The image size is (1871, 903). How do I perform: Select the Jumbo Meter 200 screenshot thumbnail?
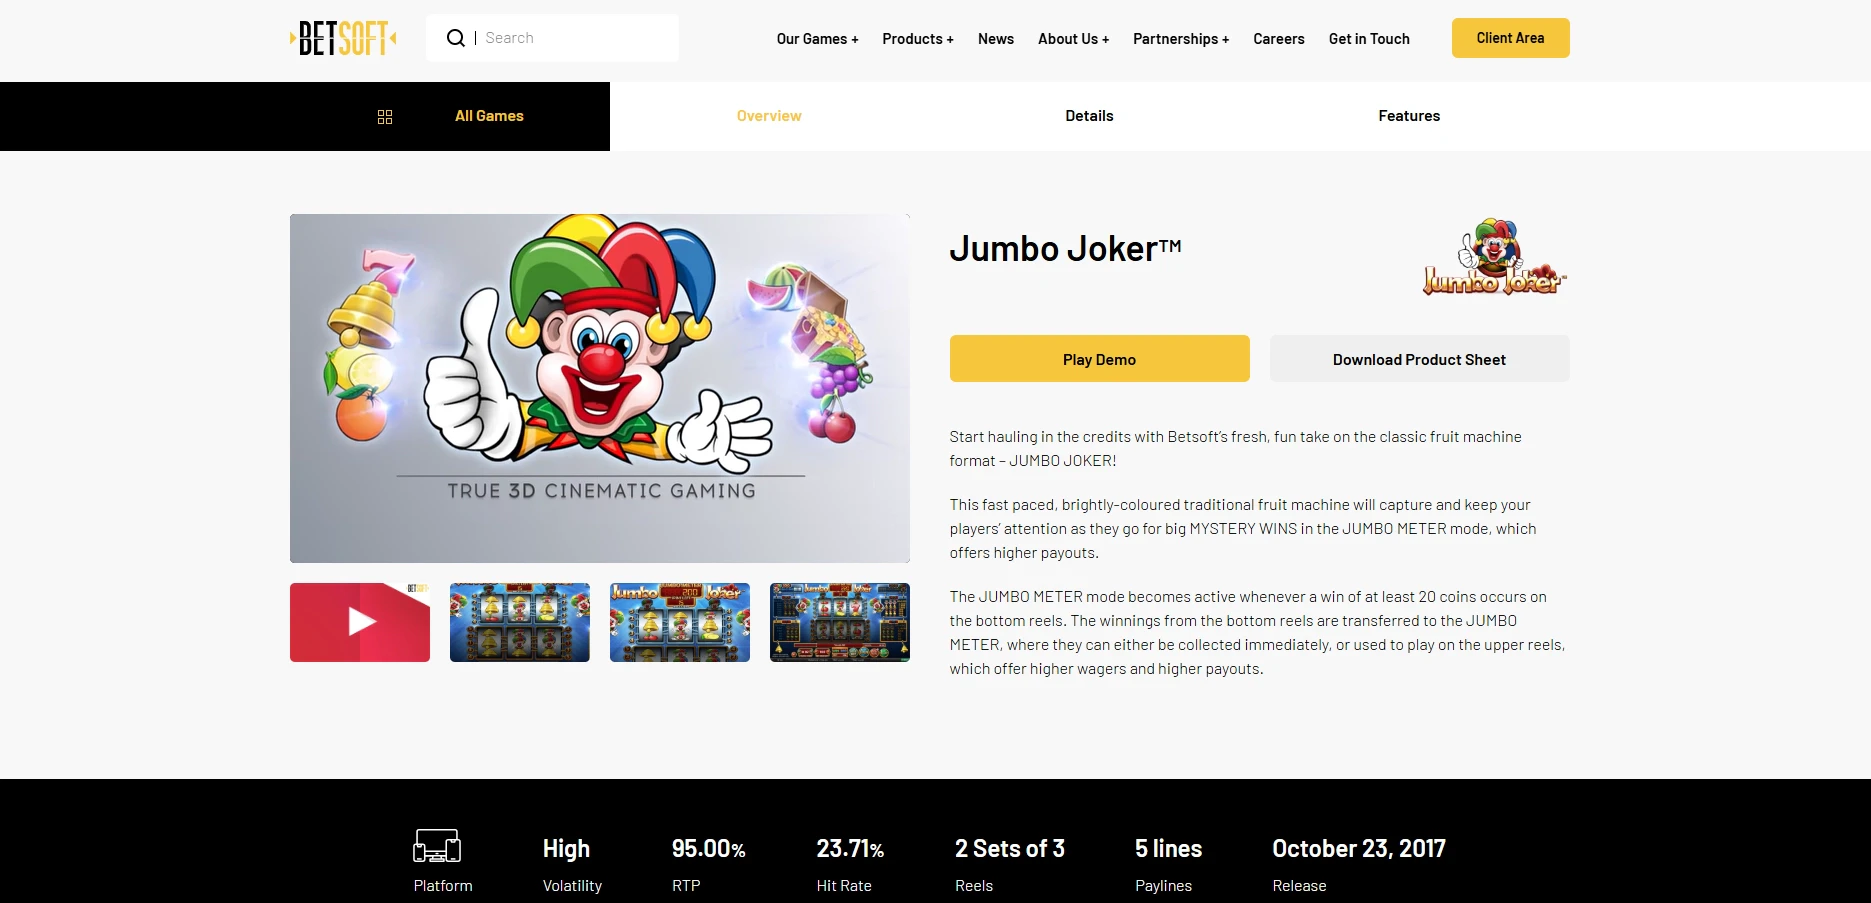pos(680,622)
